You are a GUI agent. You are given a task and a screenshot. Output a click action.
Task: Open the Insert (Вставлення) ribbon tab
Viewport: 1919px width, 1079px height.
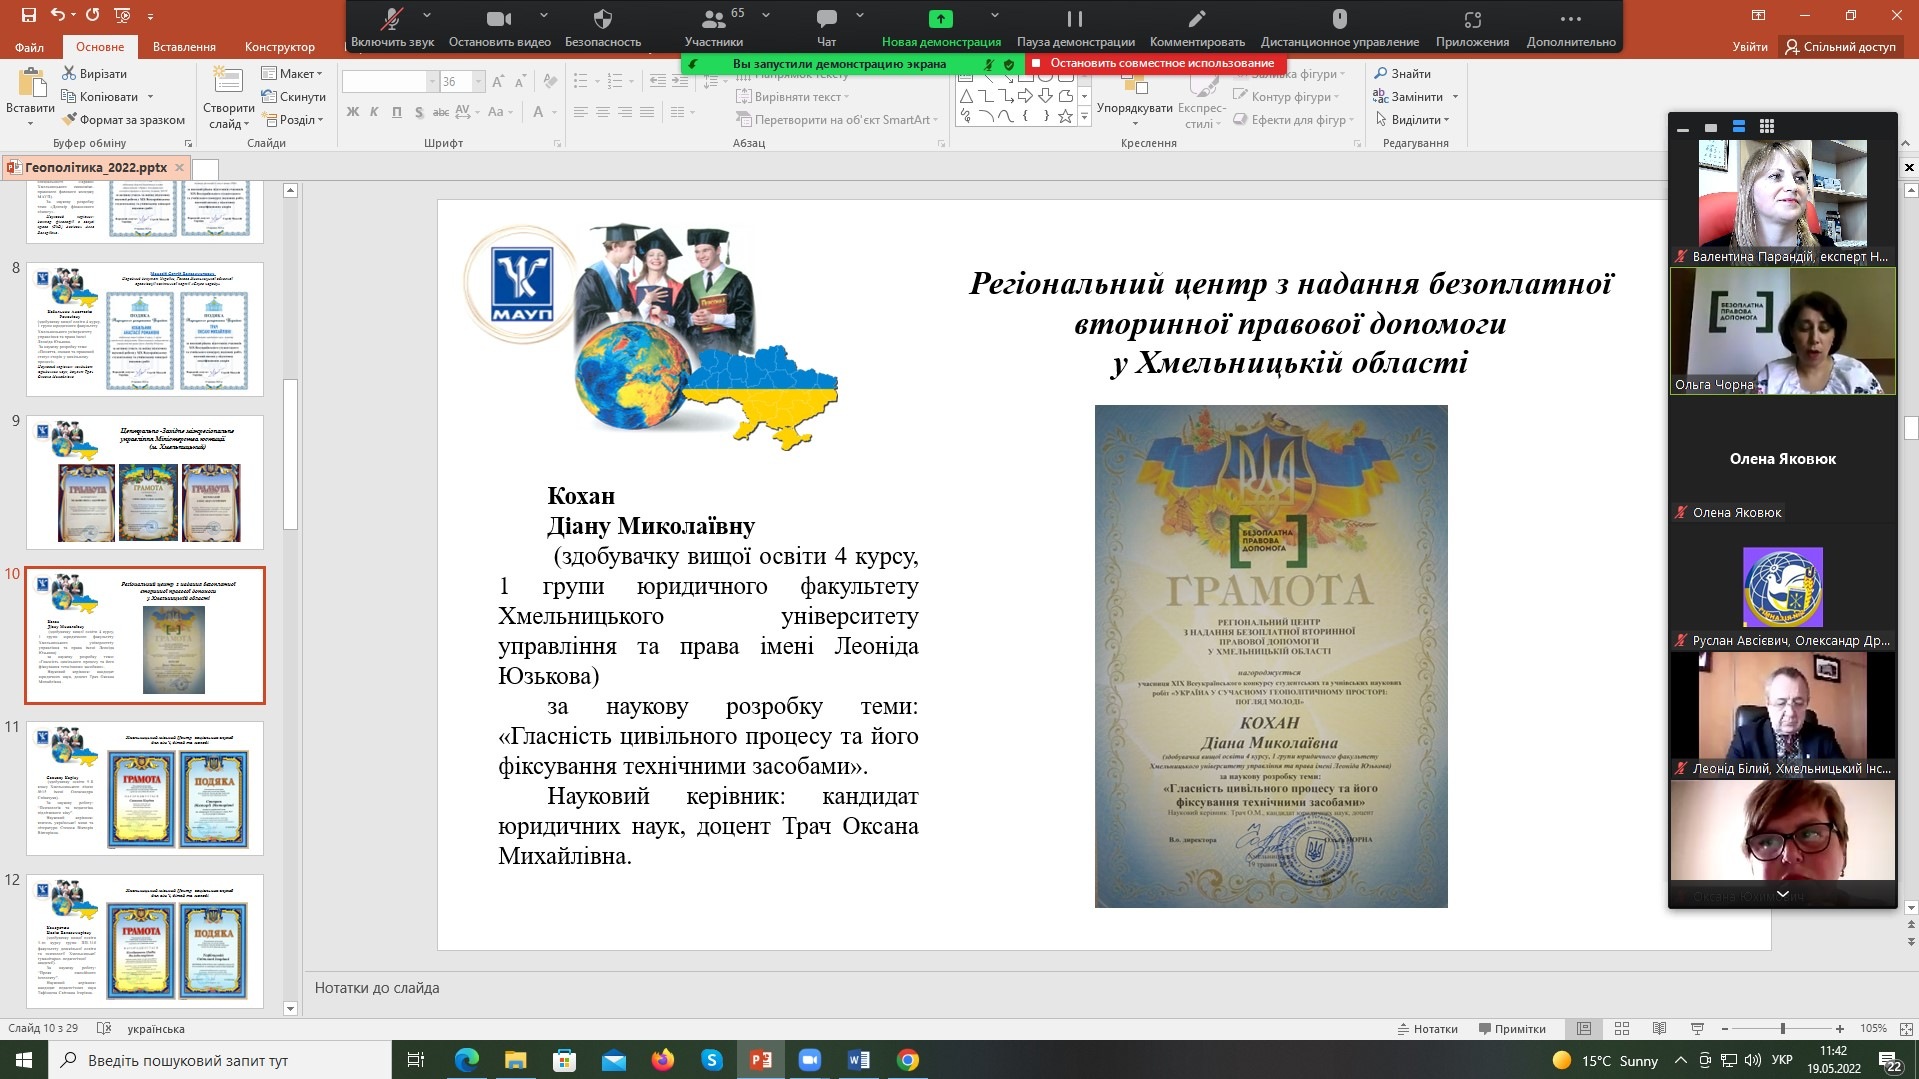click(x=184, y=47)
